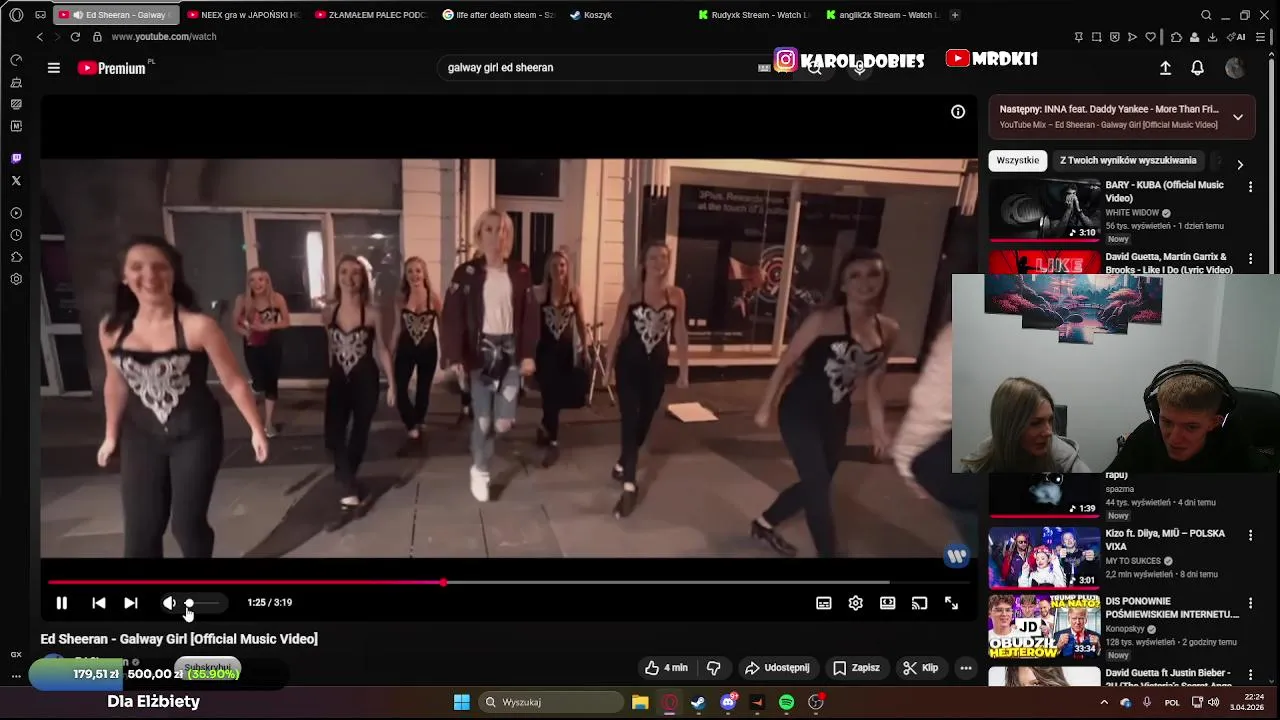Open Spotify from the Windows taskbar

point(786,702)
